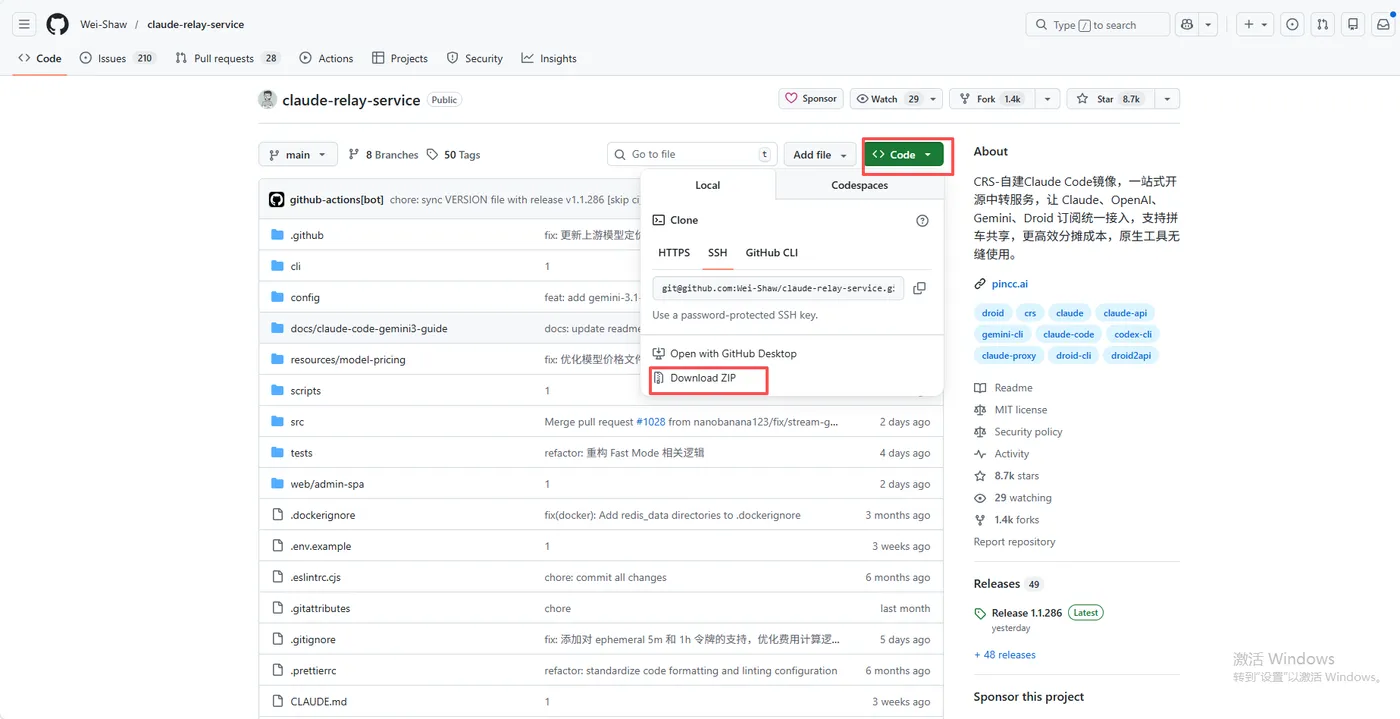Expand the create new plus dropdown

pos(1254,24)
